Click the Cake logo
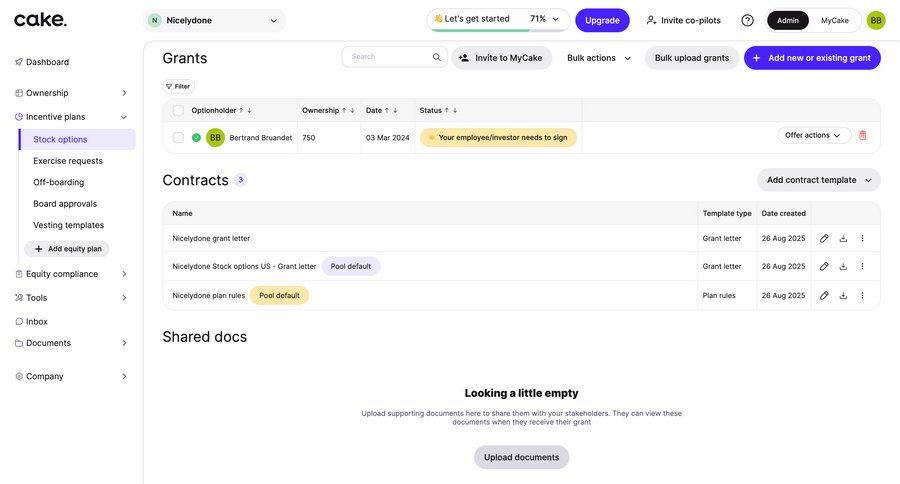 coord(40,20)
